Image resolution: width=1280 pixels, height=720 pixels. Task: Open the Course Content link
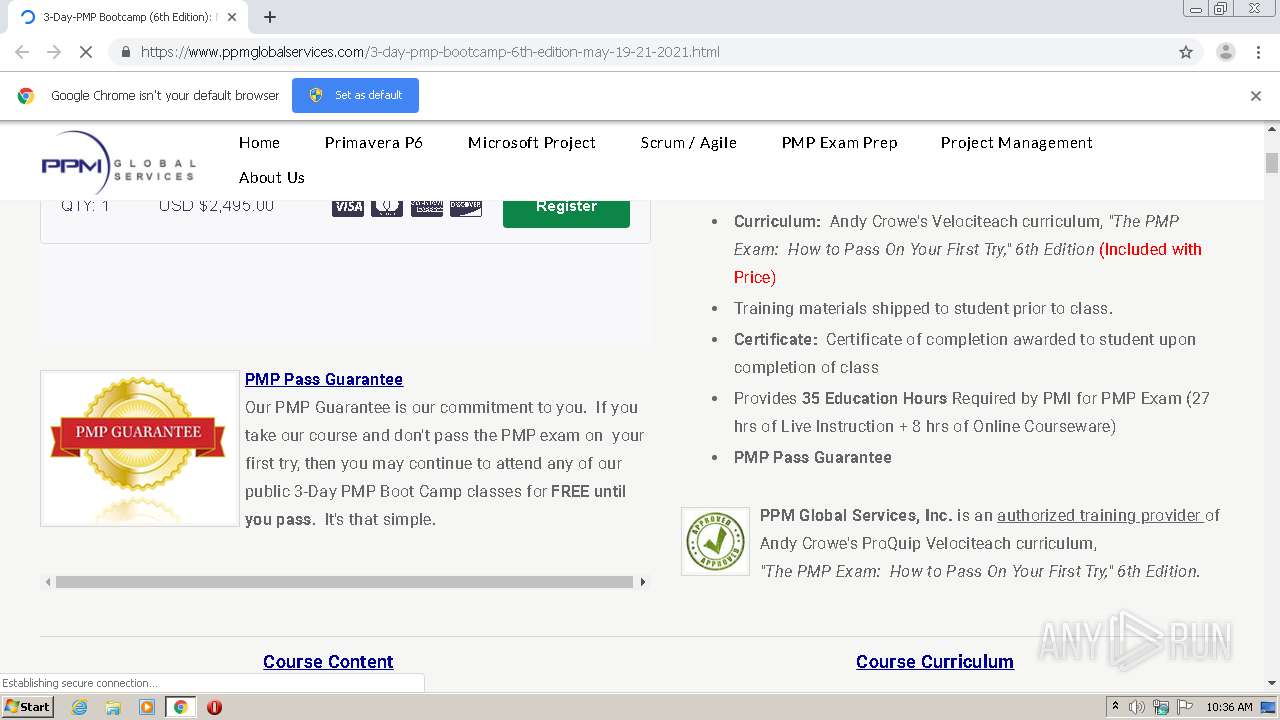click(x=328, y=662)
